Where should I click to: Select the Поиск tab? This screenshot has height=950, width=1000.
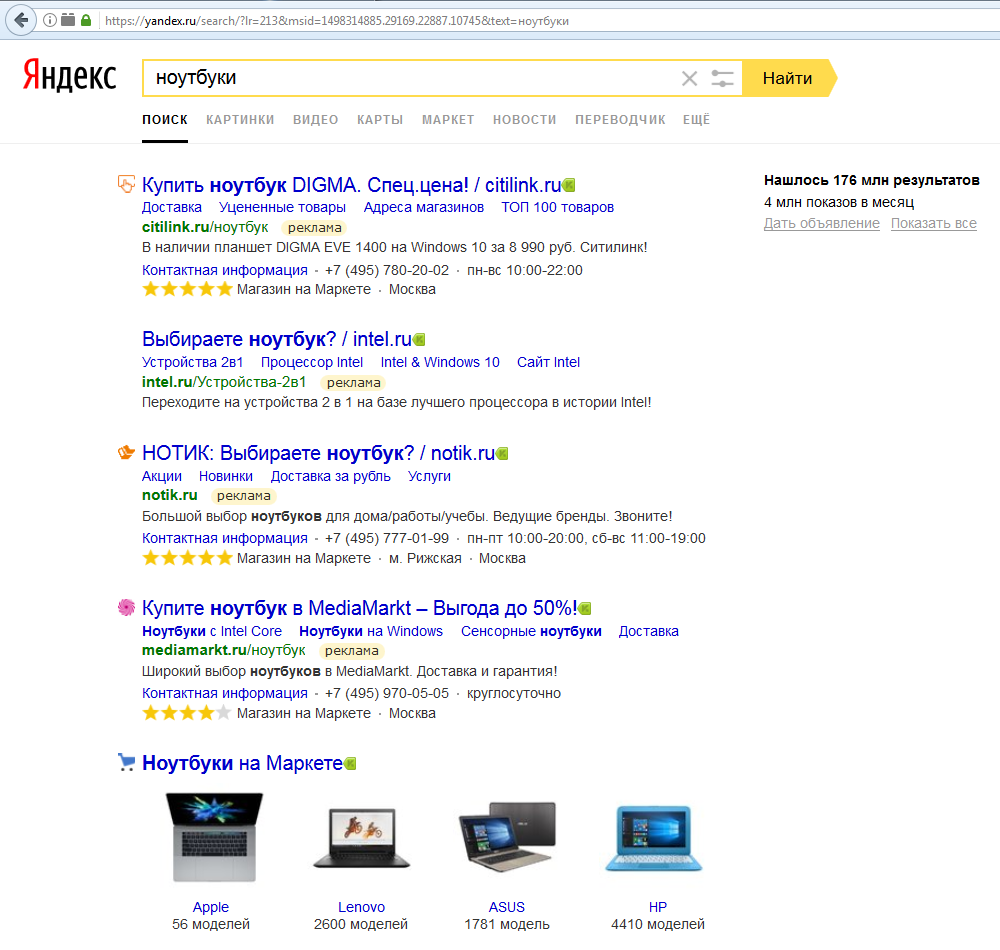click(165, 120)
